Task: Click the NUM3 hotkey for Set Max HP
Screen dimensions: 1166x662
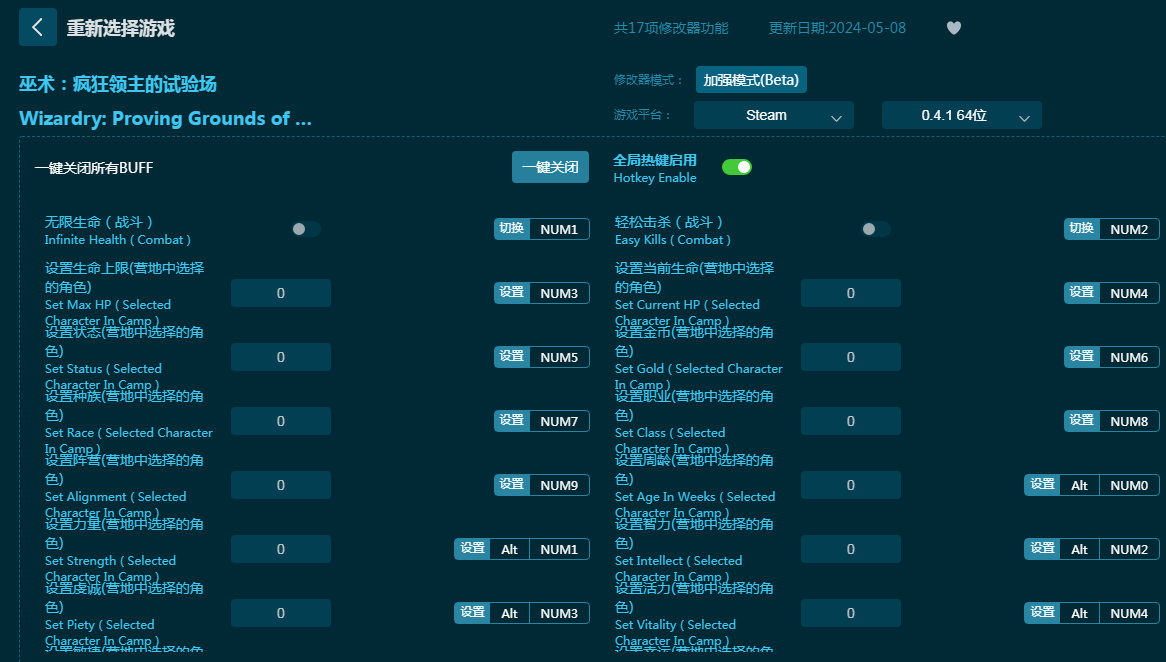Action: pyautogui.click(x=559, y=293)
